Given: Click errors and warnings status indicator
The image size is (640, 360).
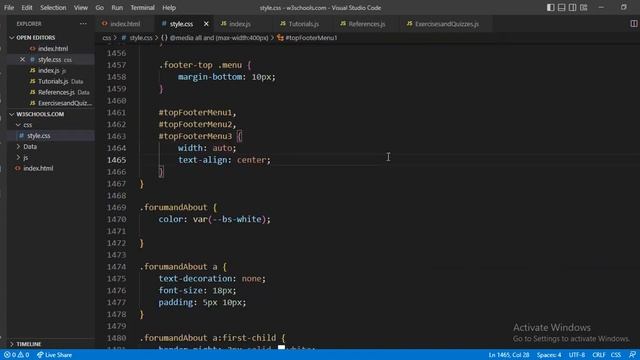Looking at the screenshot, I should tap(16, 355).
